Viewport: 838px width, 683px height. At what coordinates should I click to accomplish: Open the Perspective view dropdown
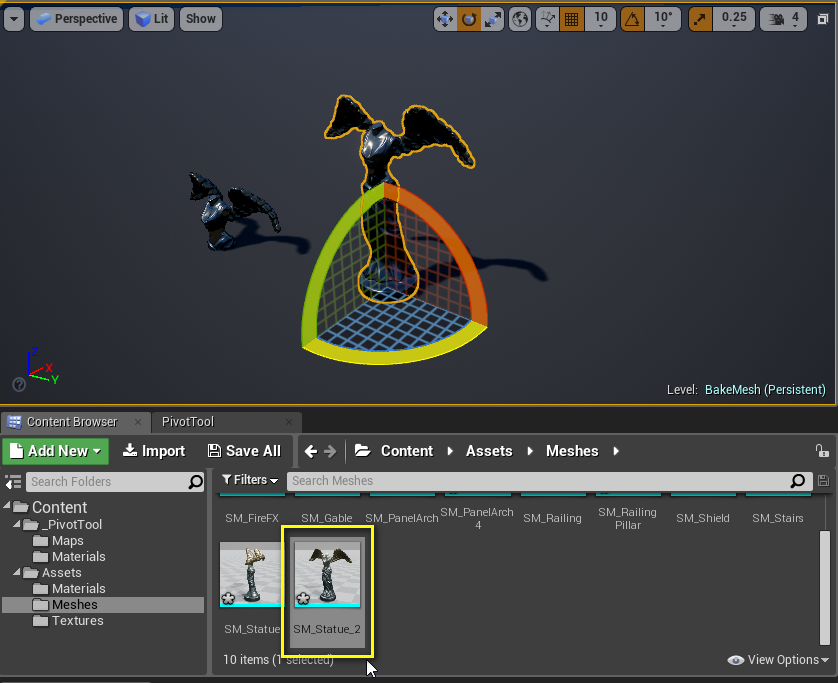(76, 18)
